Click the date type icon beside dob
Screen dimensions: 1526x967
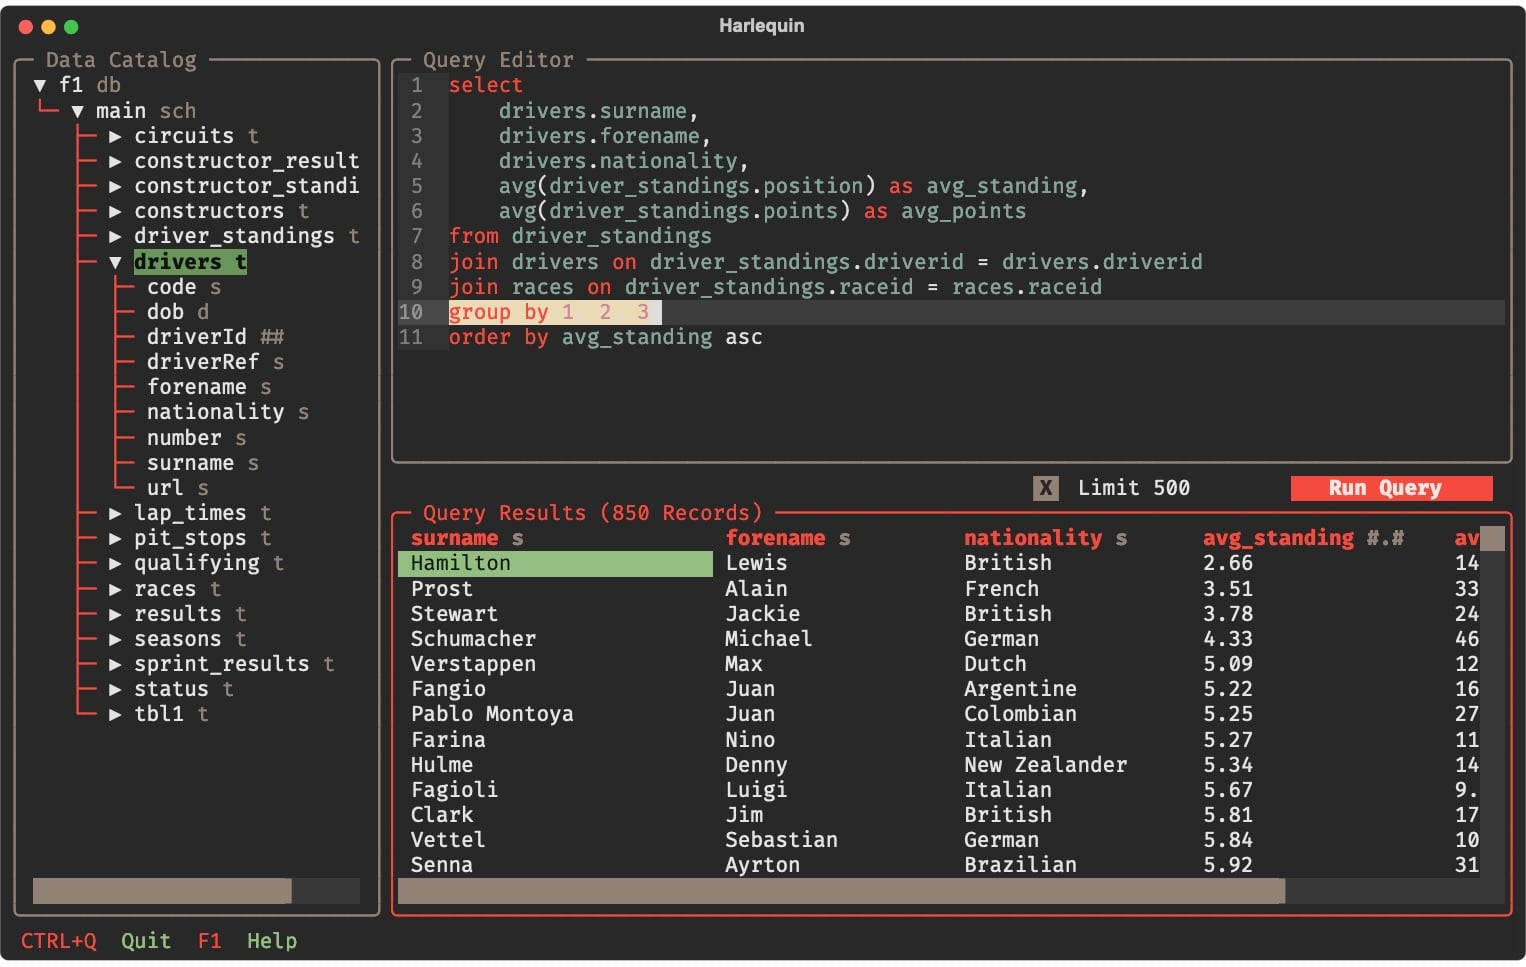204,312
